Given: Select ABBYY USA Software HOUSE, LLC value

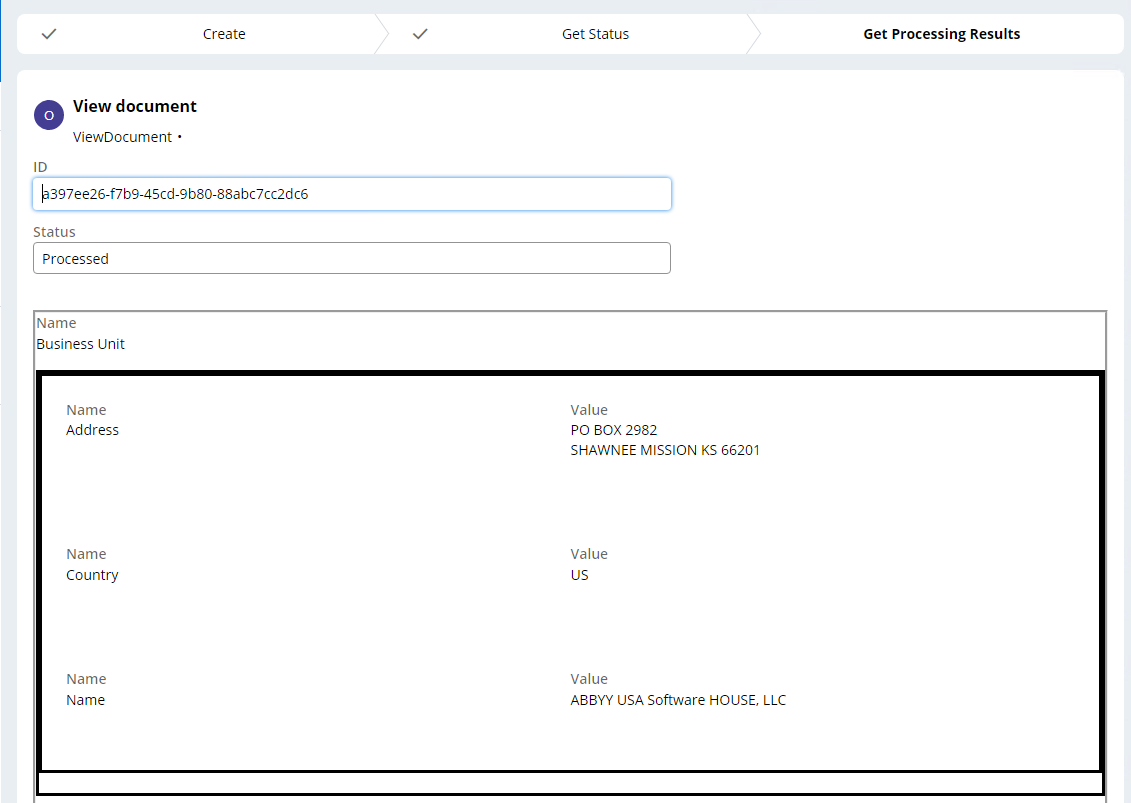Looking at the screenshot, I should 678,700.
